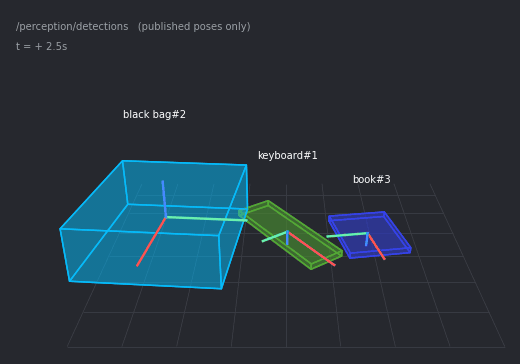Click the /perception/detections topic text

pos(72,26)
